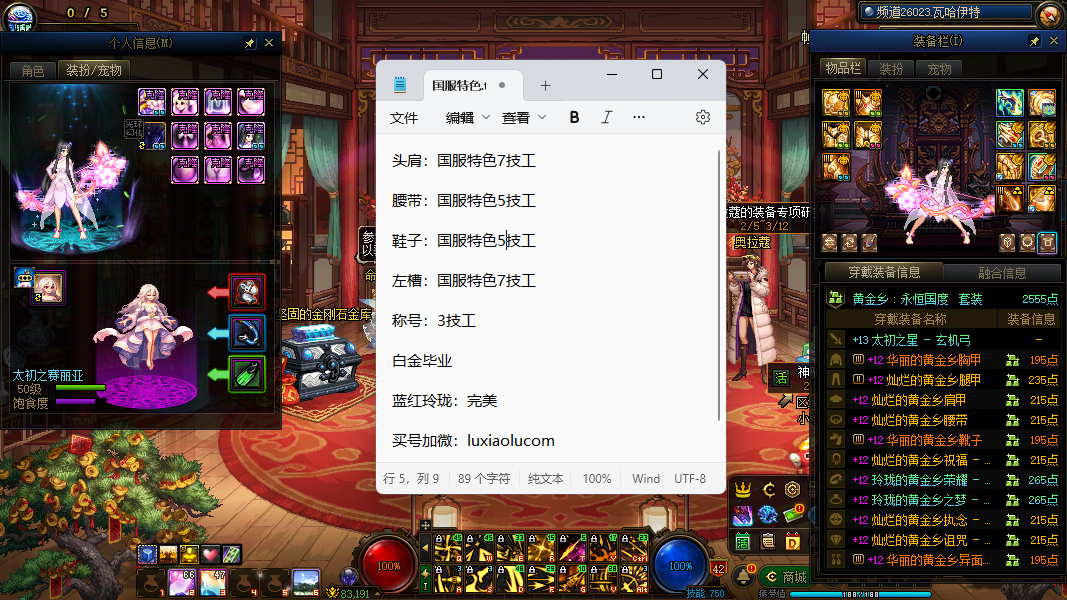1067x600 pixels.
Task: Click the crown icon in the game menu
Action: (743, 489)
